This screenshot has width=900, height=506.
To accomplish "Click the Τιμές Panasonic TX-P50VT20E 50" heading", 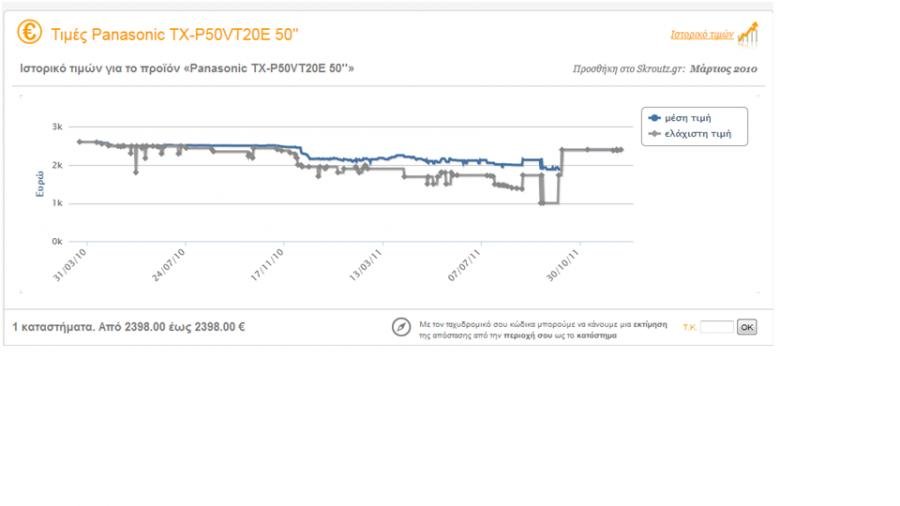I will point(174,34).
